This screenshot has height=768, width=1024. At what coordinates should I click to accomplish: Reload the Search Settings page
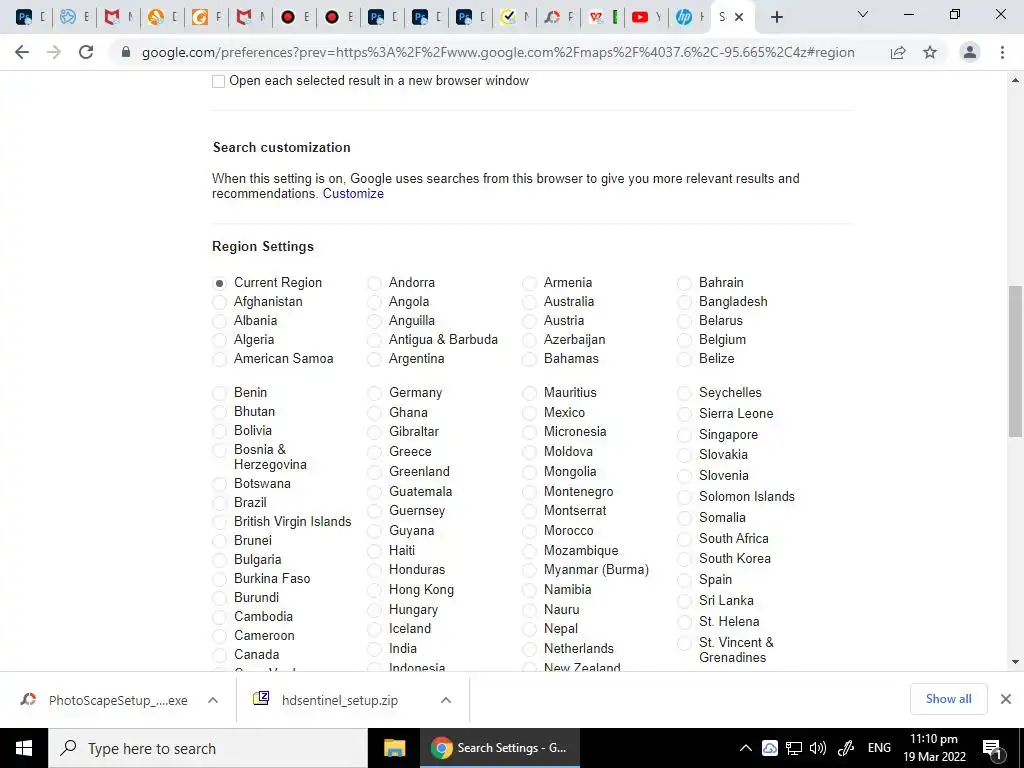(86, 52)
